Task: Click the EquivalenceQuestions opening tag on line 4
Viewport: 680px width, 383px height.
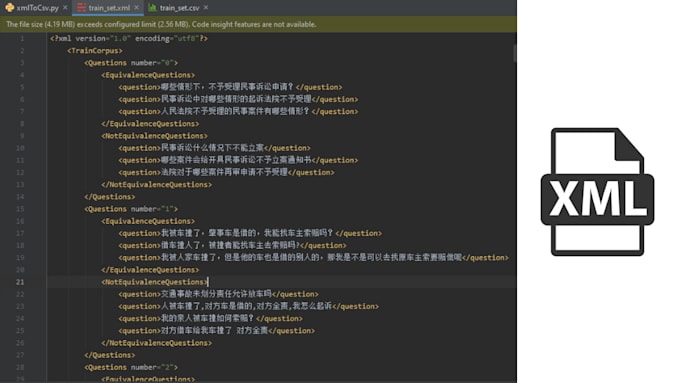Action: 148,75
